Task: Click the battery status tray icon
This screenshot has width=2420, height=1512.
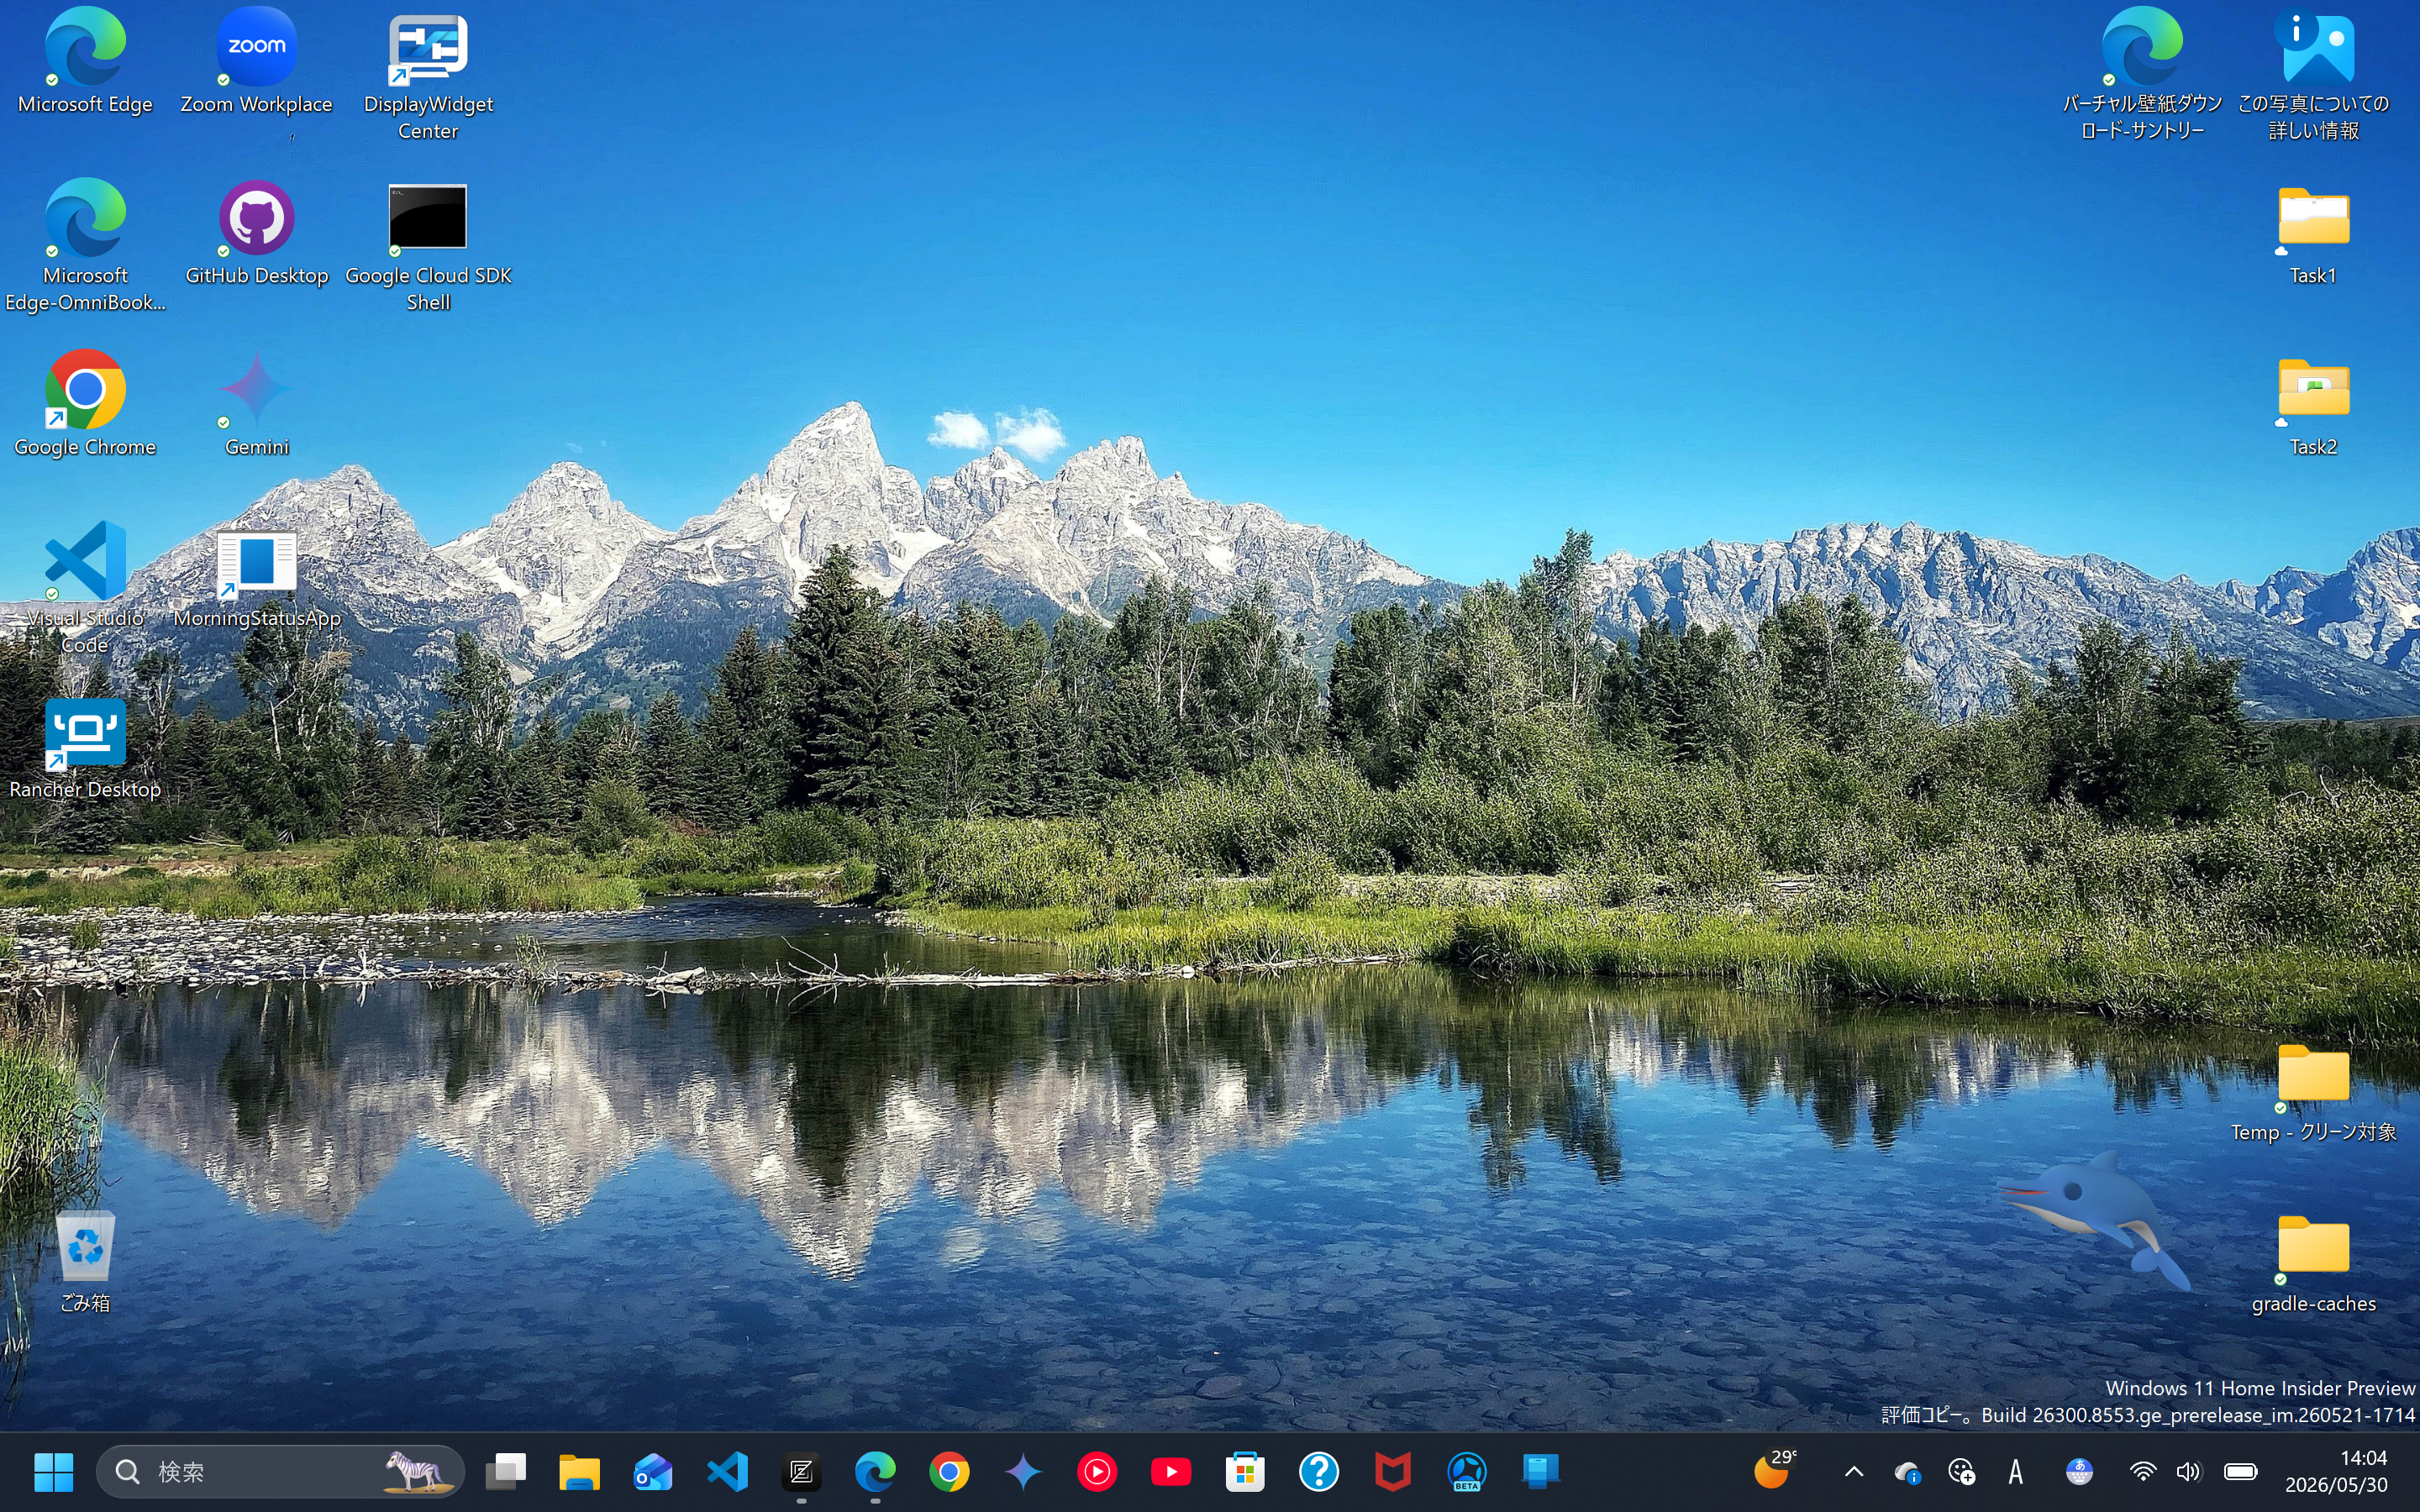Action: point(2240,1471)
